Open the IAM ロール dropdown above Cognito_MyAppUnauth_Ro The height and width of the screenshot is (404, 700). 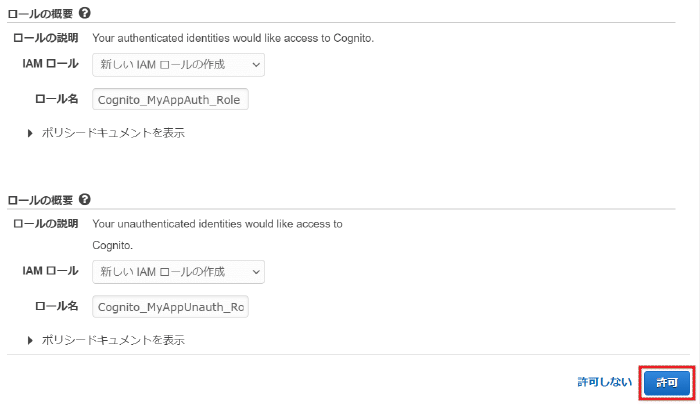(x=178, y=271)
